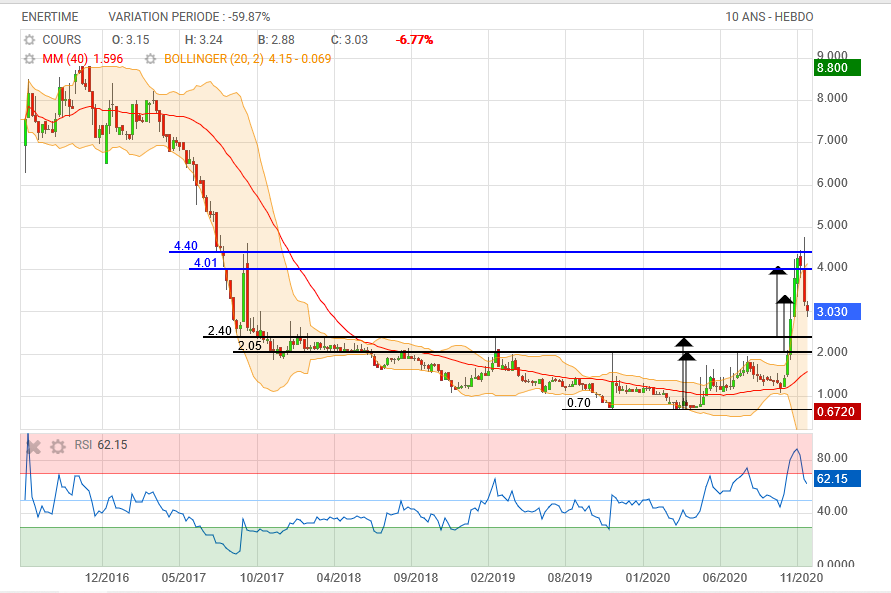The height and width of the screenshot is (593, 891).
Task: Select the red 0.6720 low price tag
Action: point(838,411)
